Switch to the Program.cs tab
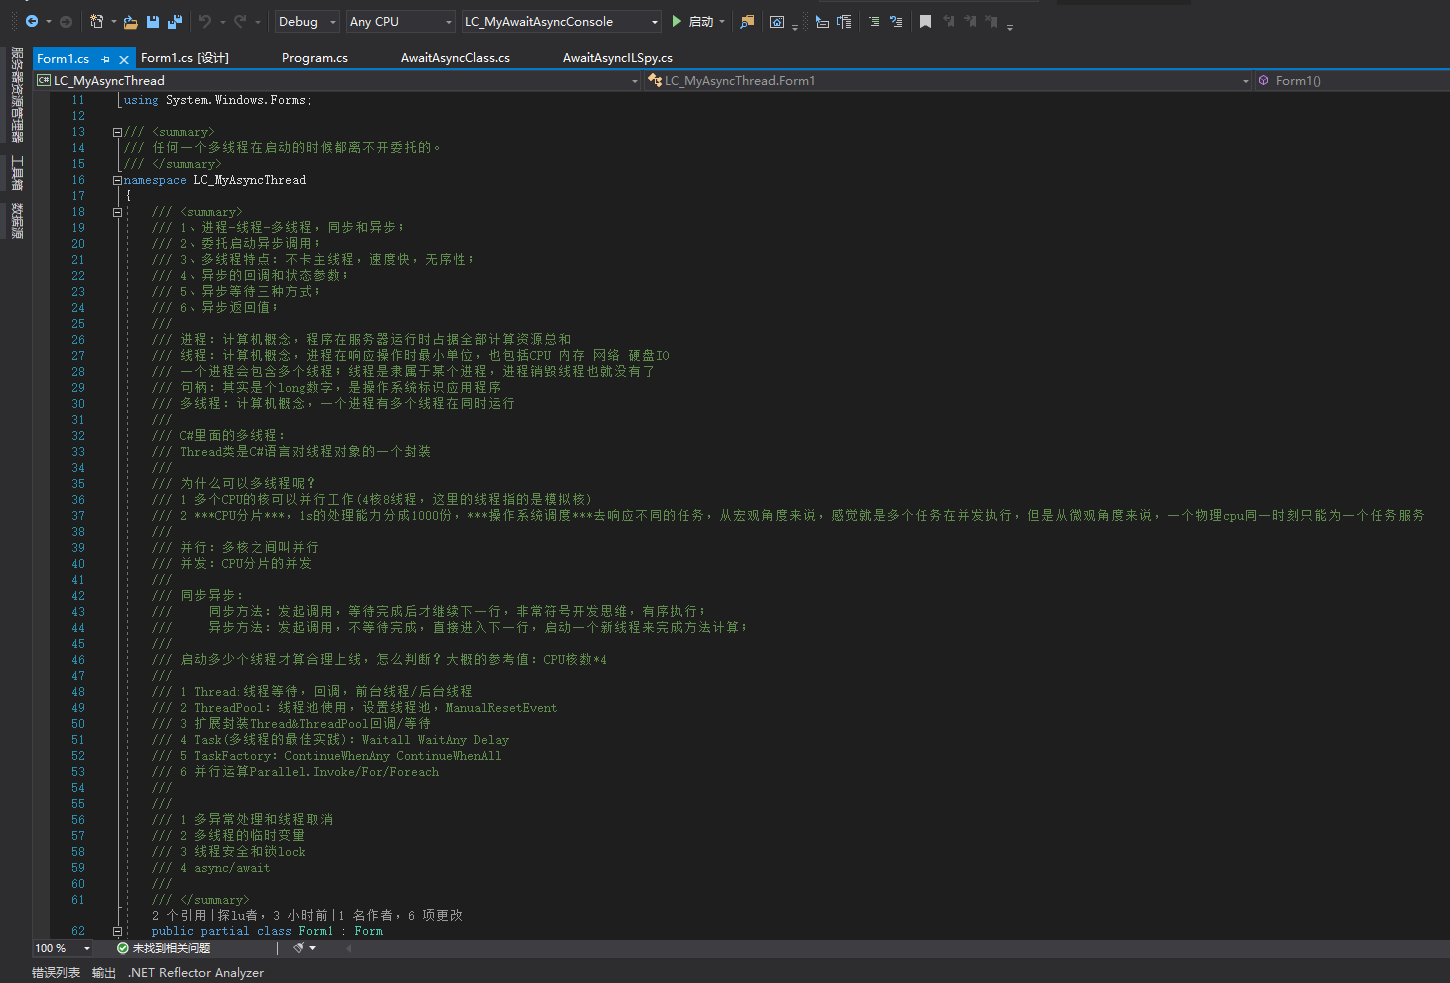The image size is (1450, 983). coord(315,58)
